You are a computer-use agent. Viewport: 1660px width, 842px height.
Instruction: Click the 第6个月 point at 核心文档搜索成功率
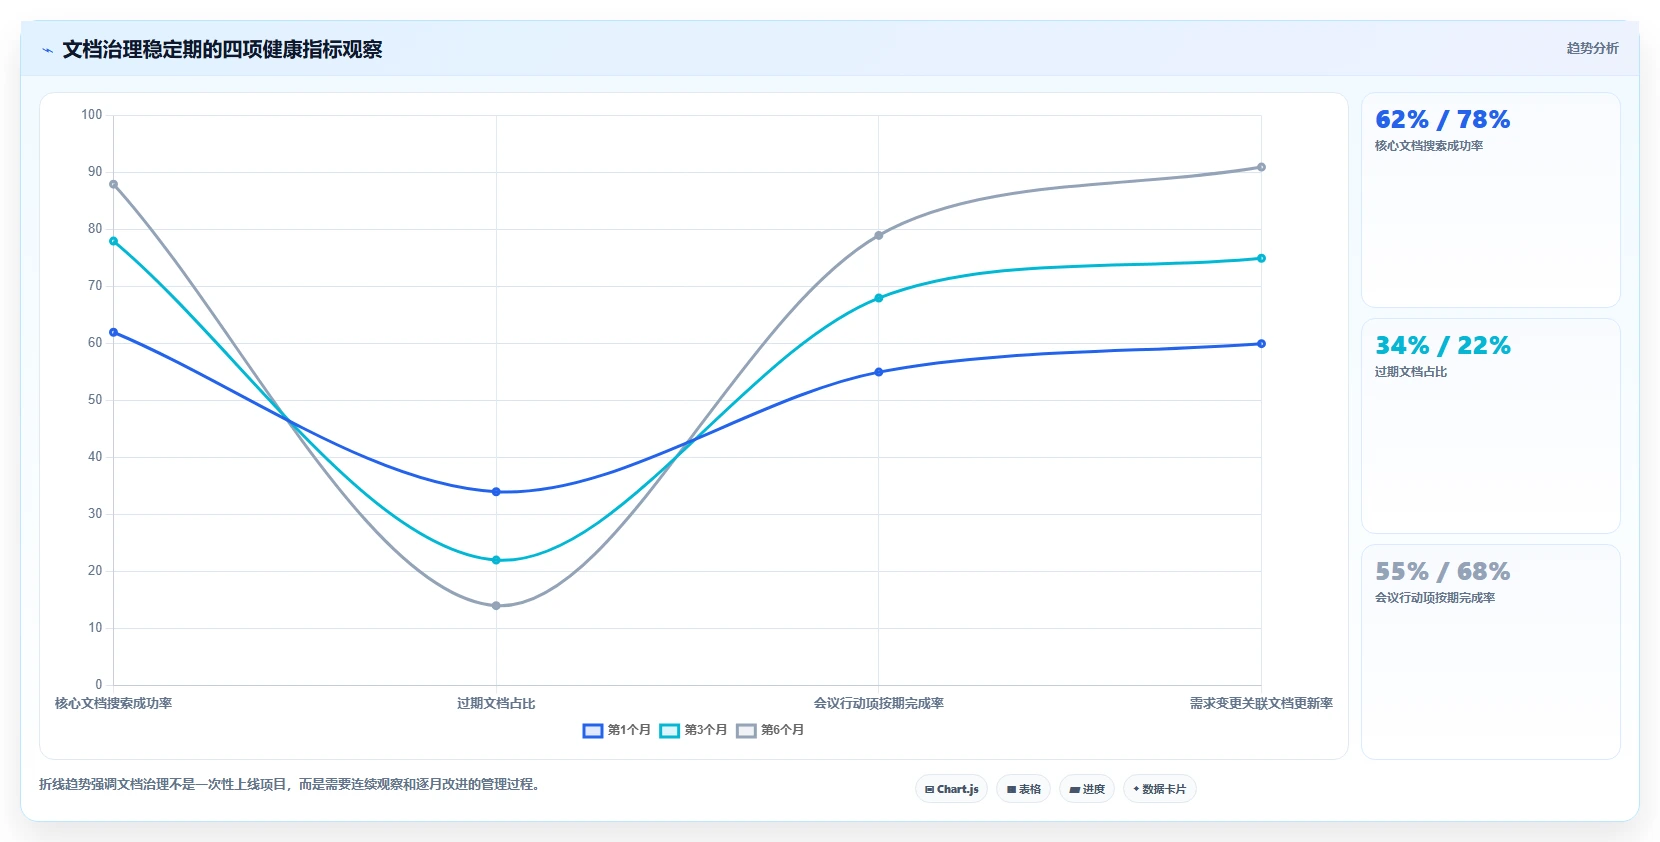(113, 184)
